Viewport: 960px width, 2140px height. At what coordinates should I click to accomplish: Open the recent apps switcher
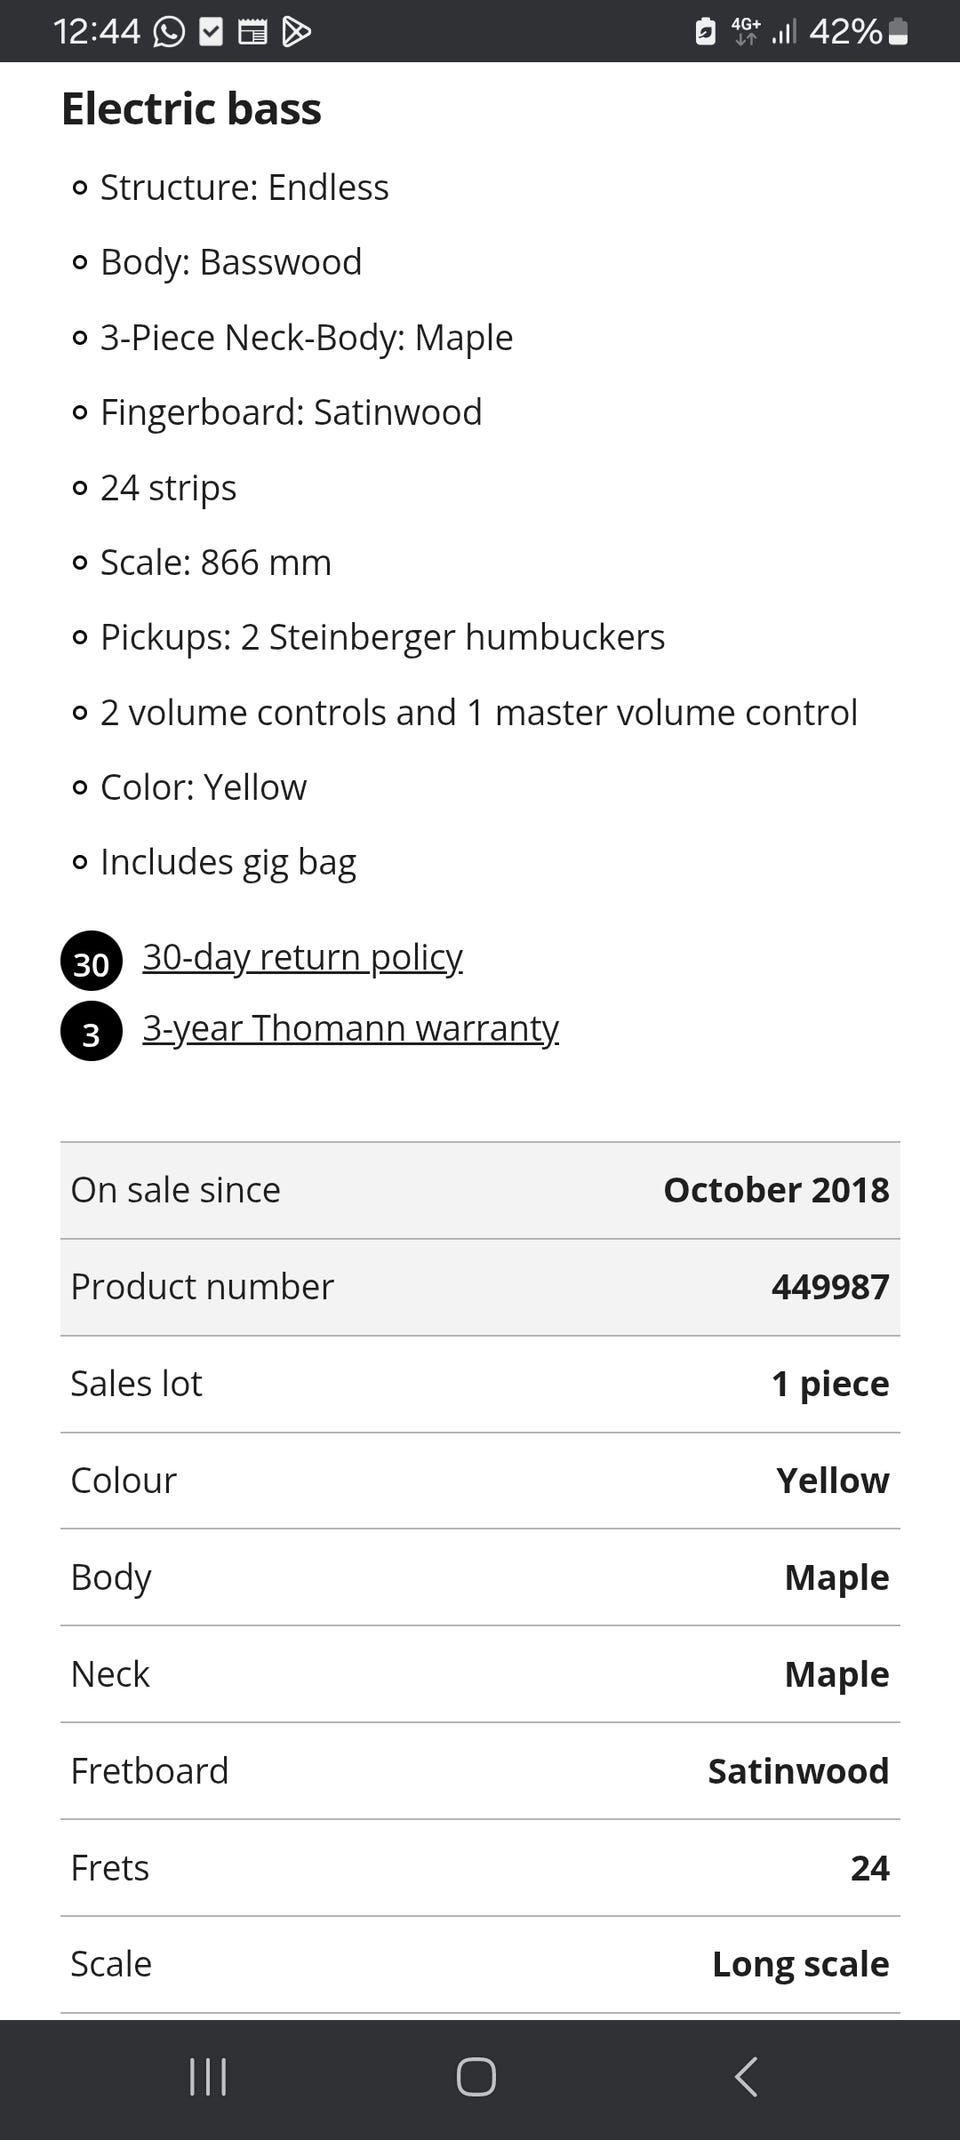208,2077
